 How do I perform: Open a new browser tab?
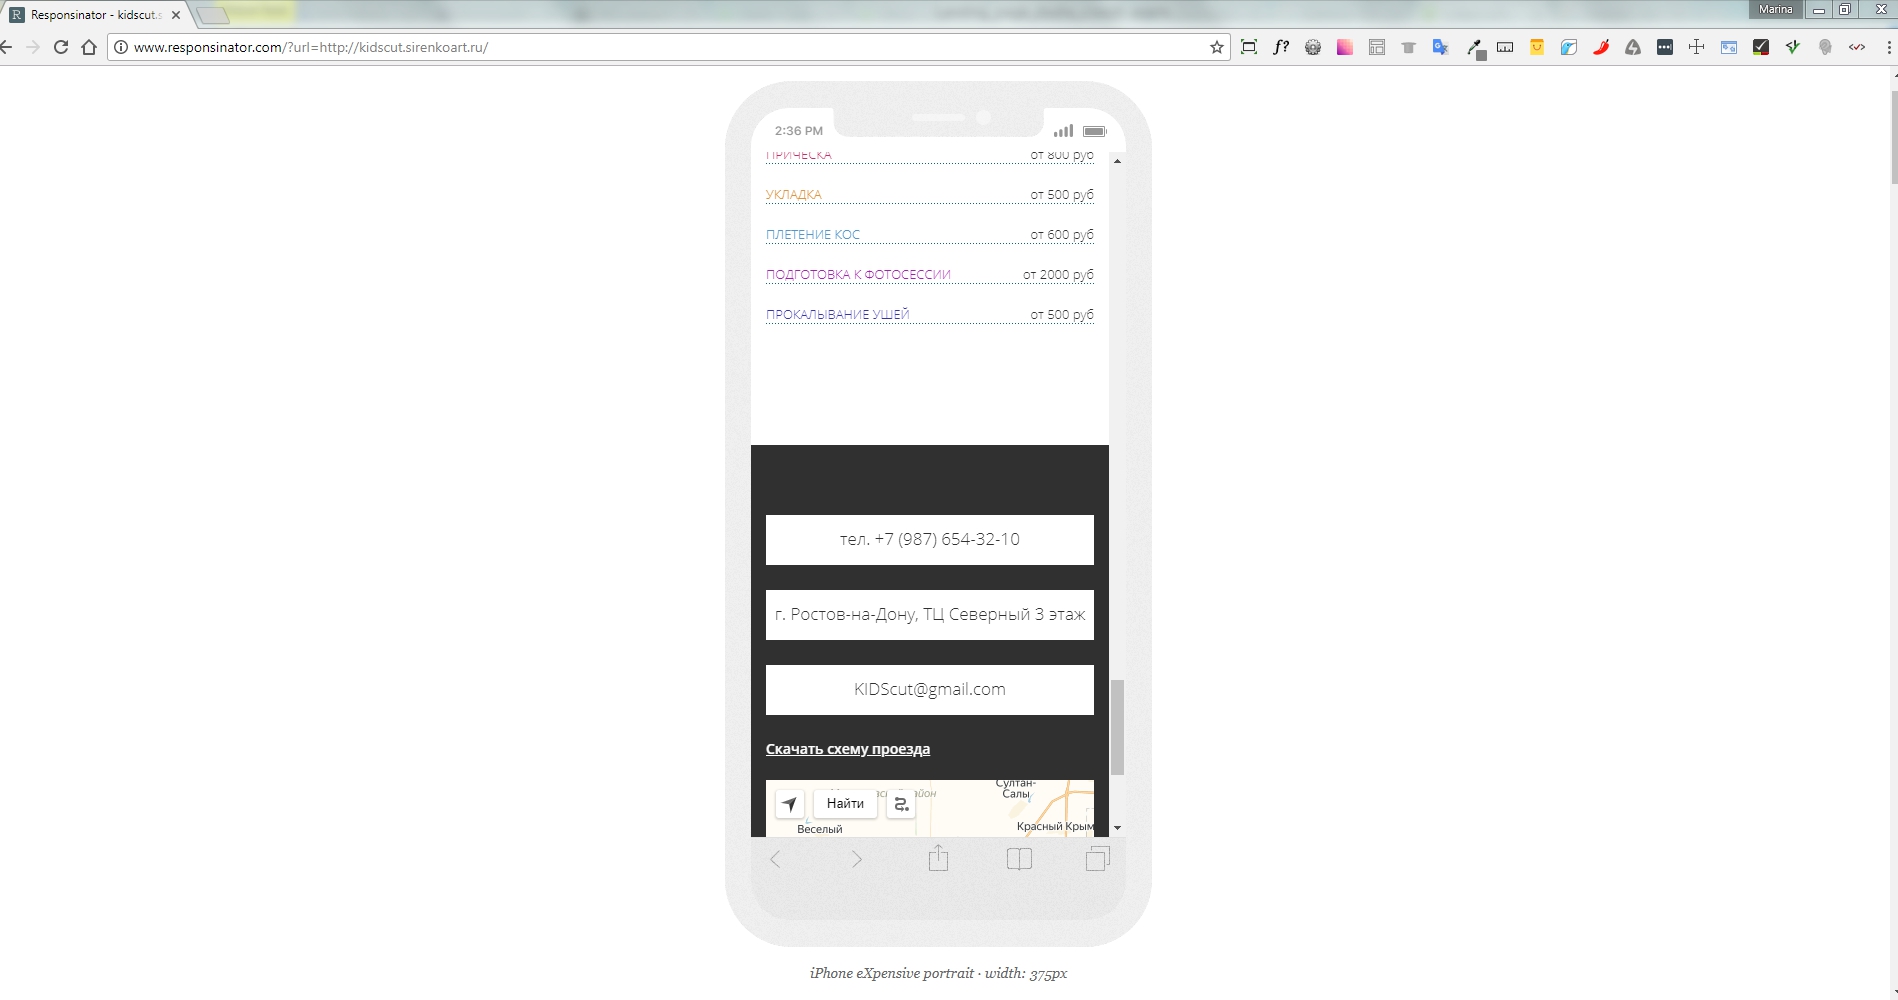213,16
